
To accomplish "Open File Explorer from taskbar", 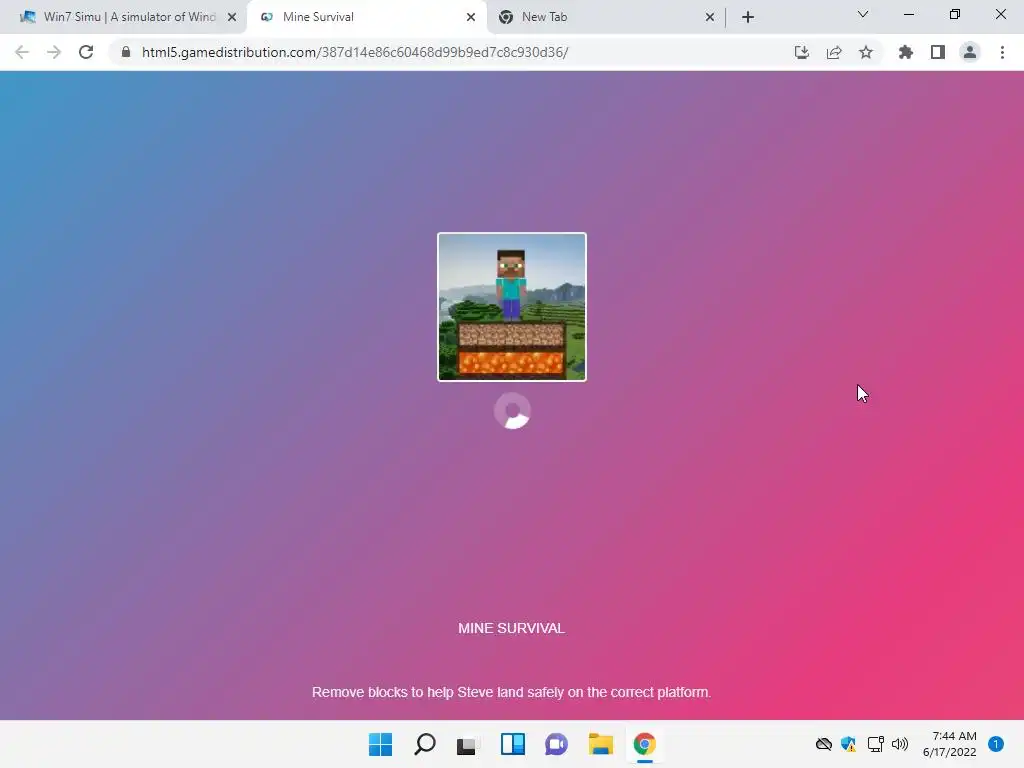I will click(600, 744).
